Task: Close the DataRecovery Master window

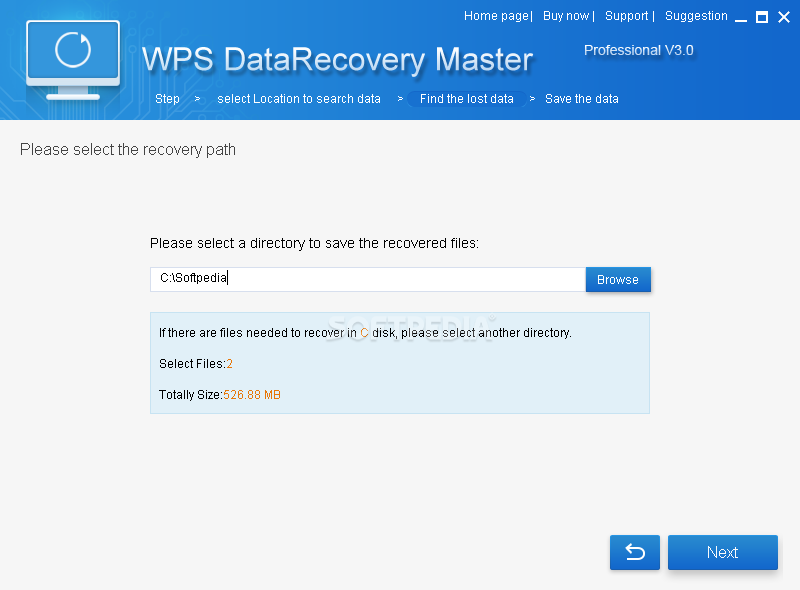Action: click(784, 17)
